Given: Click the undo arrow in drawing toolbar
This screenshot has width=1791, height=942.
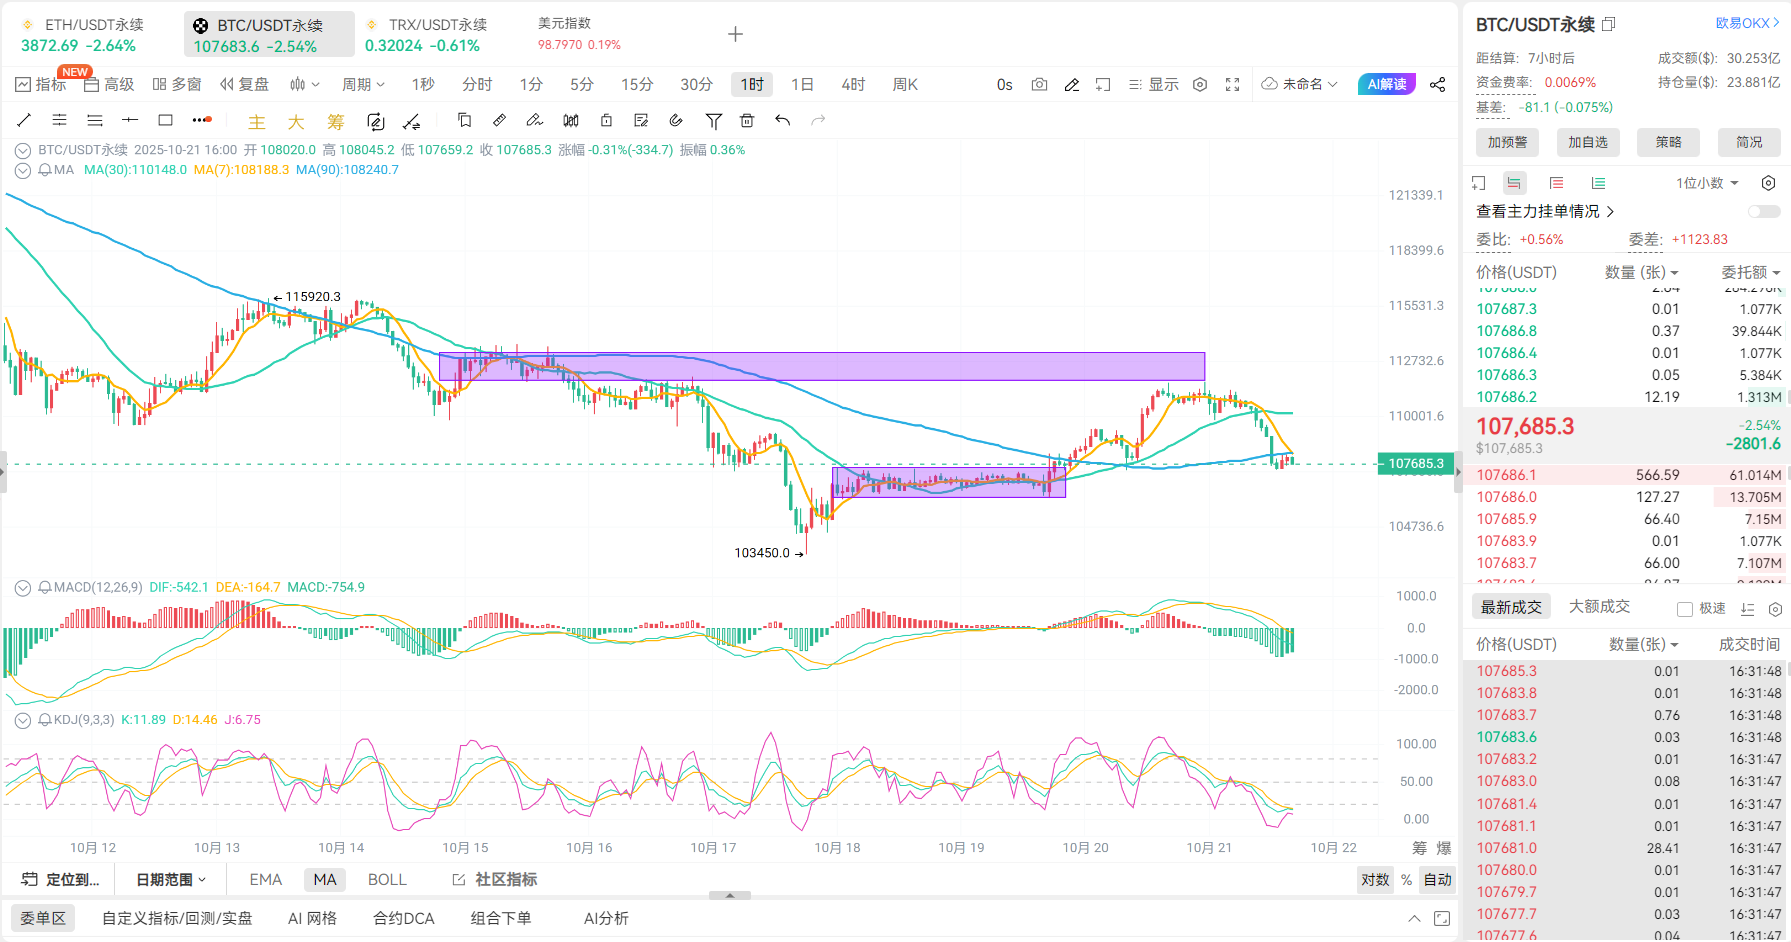Looking at the screenshot, I should [x=782, y=120].
